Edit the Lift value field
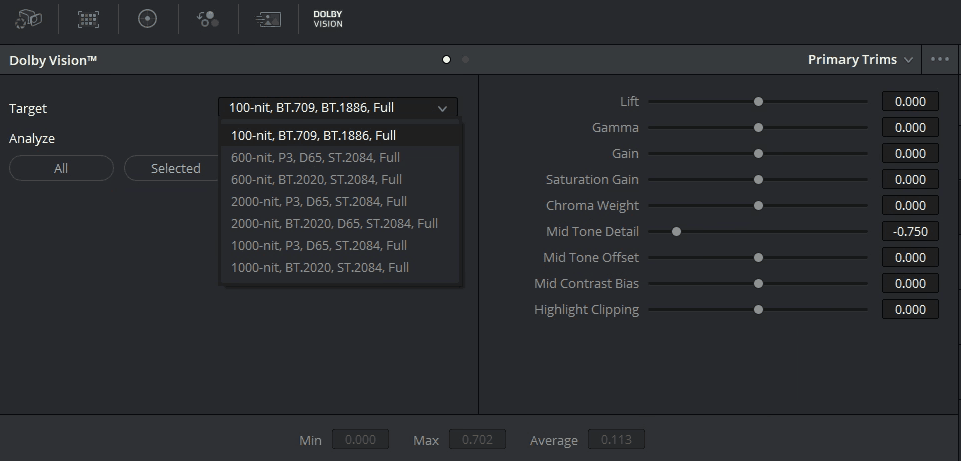The height and width of the screenshot is (461, 961). click(x=910, y=101)
